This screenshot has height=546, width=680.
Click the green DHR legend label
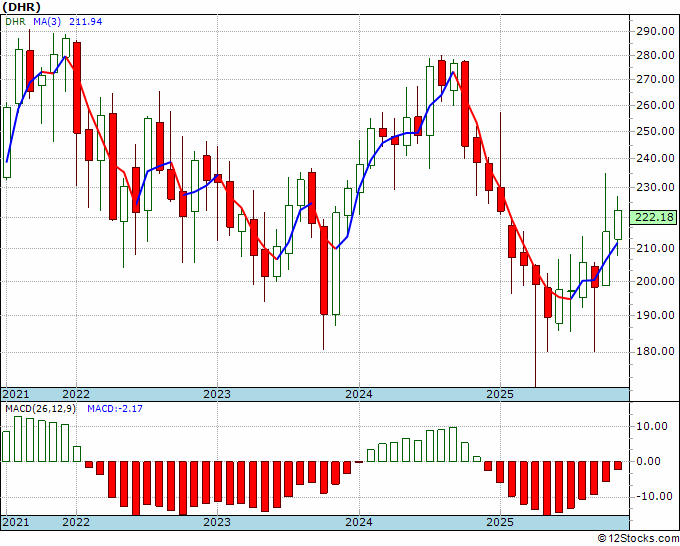[x=16, y=21]
